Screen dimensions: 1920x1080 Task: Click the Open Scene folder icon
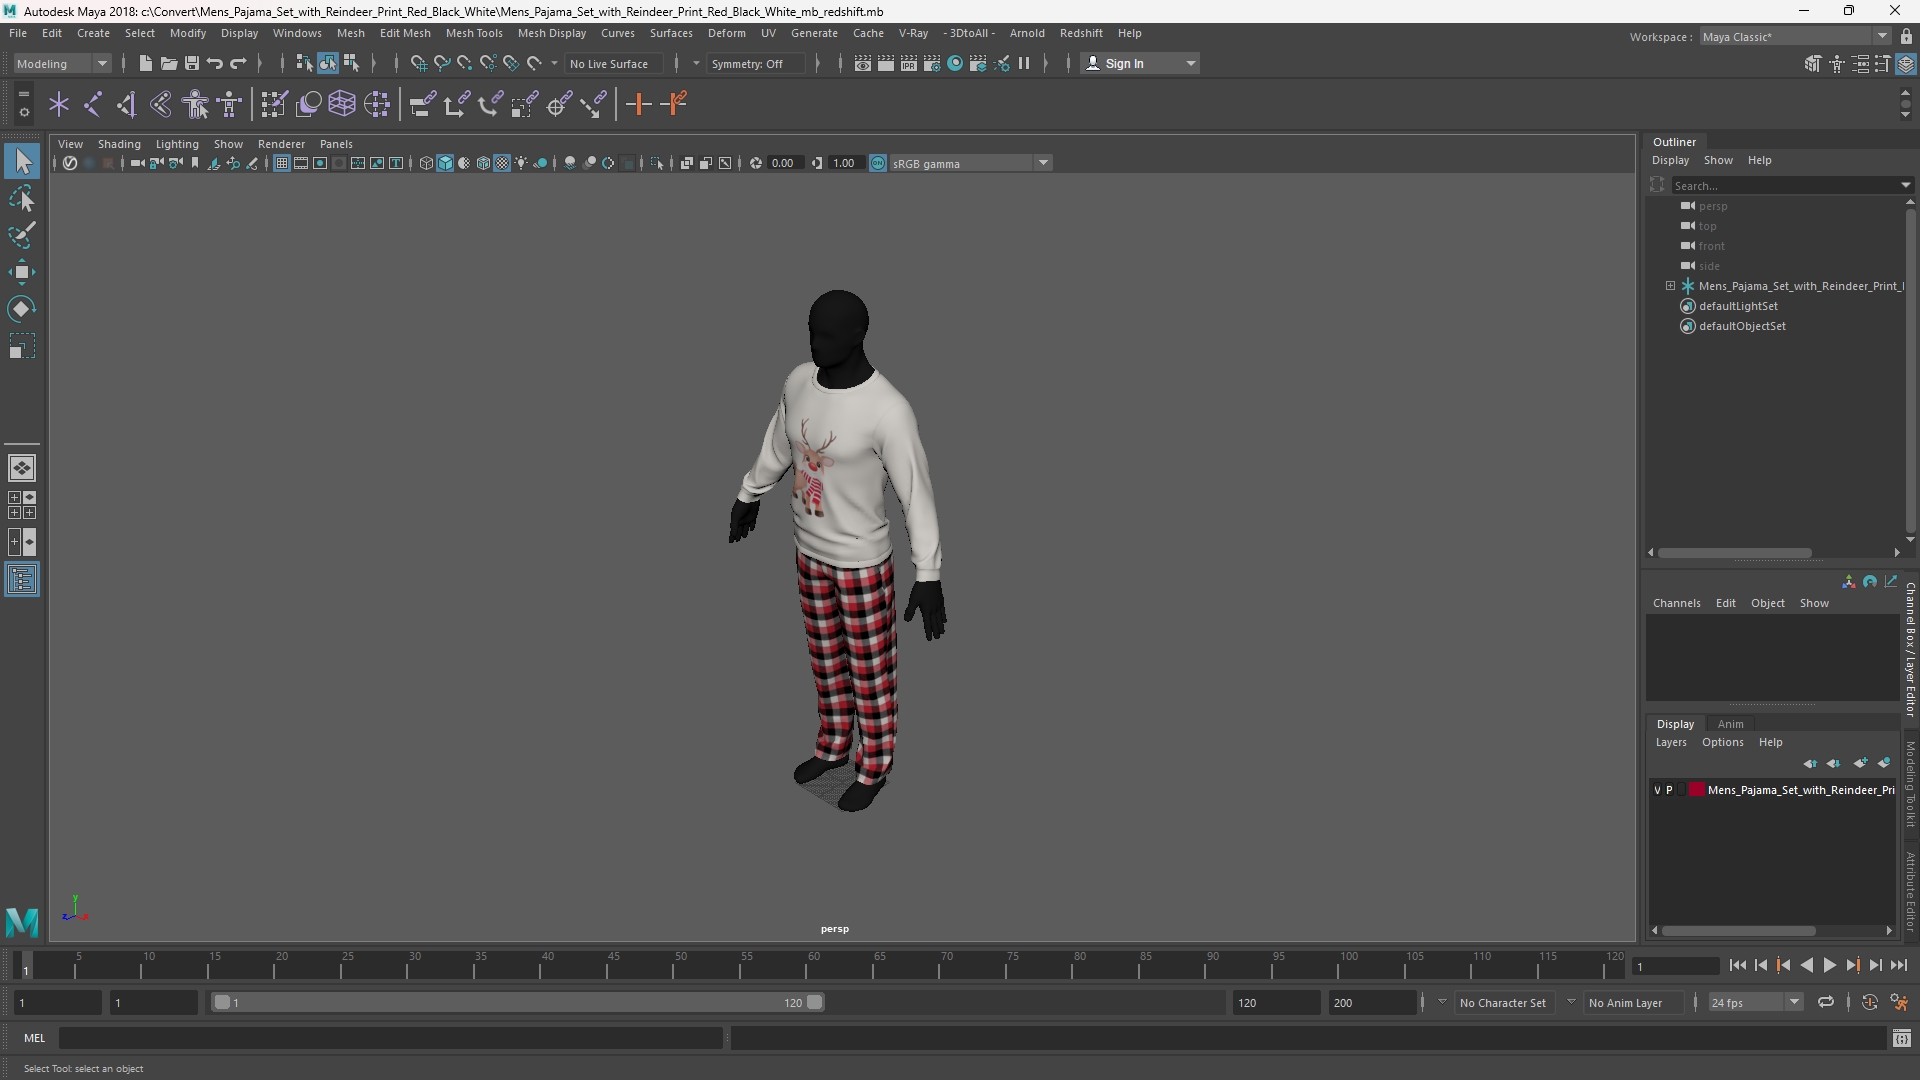point(168,64)
